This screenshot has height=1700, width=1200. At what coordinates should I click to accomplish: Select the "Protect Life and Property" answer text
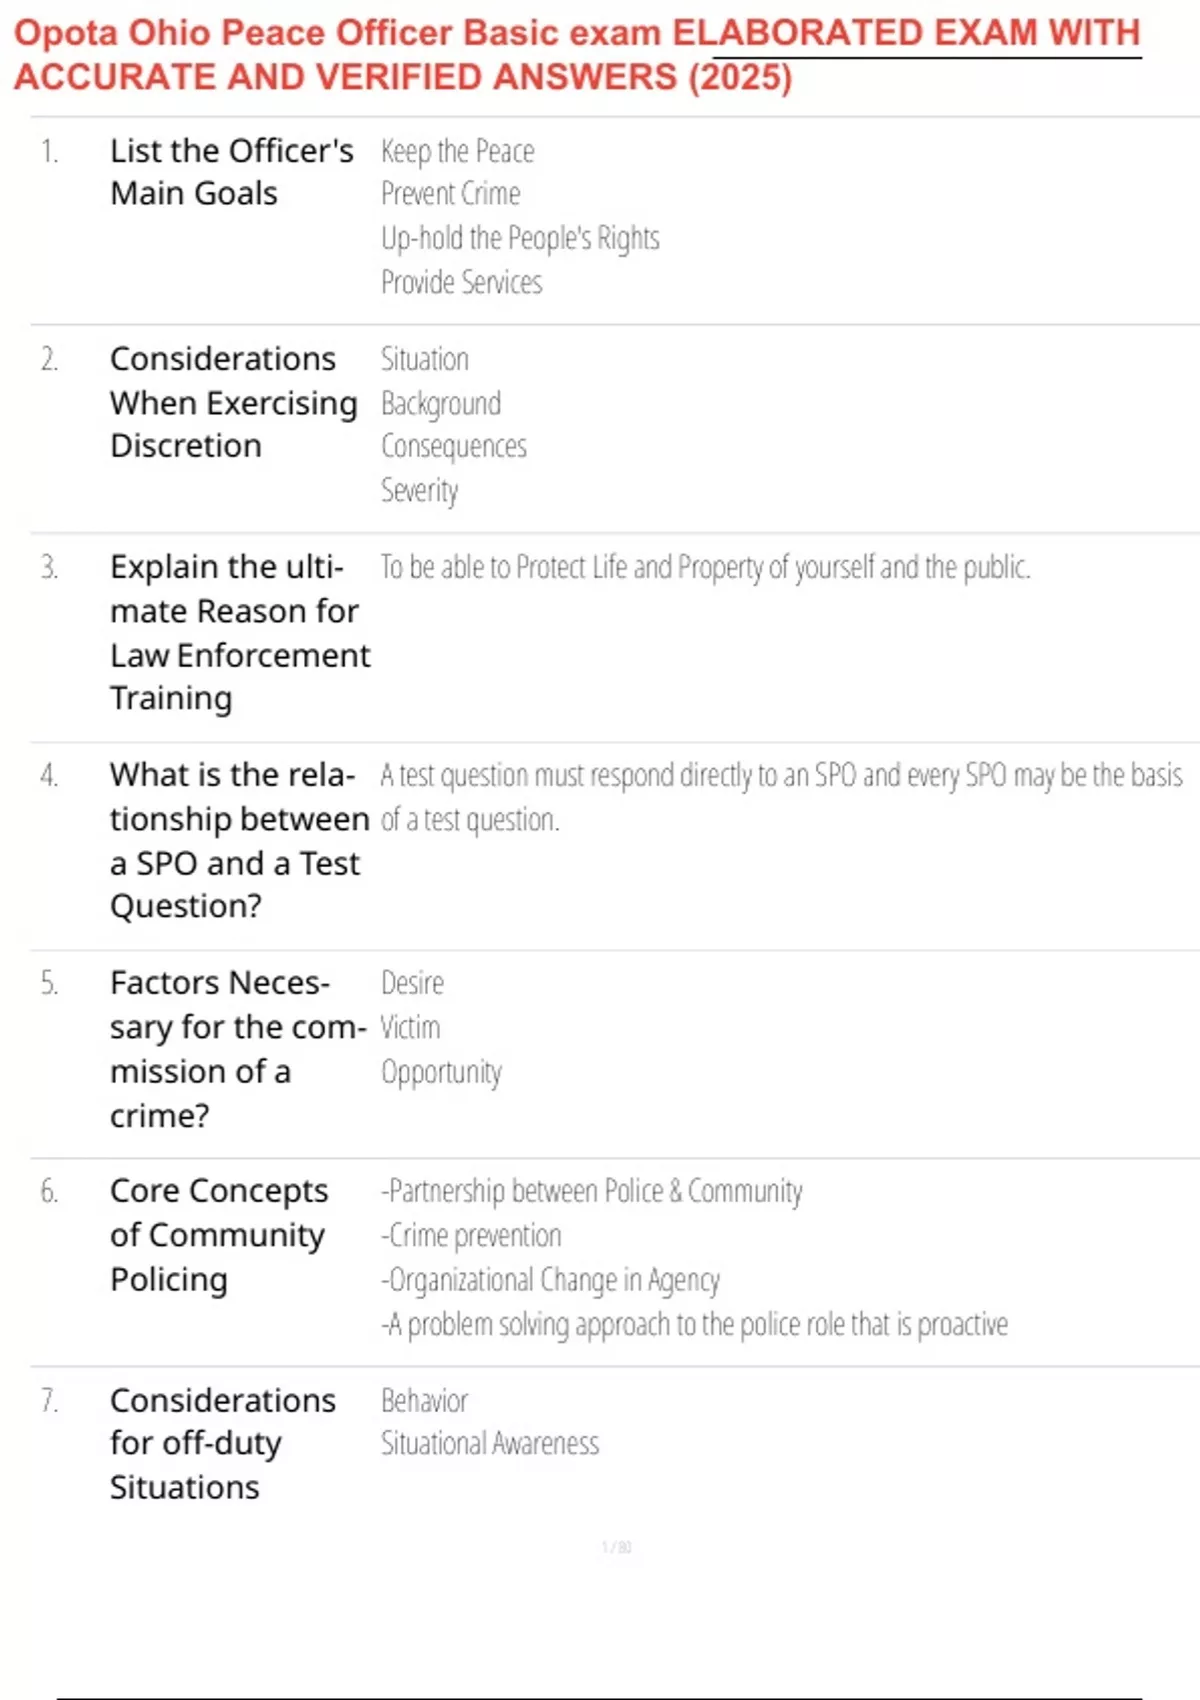(x=705, y=567)
